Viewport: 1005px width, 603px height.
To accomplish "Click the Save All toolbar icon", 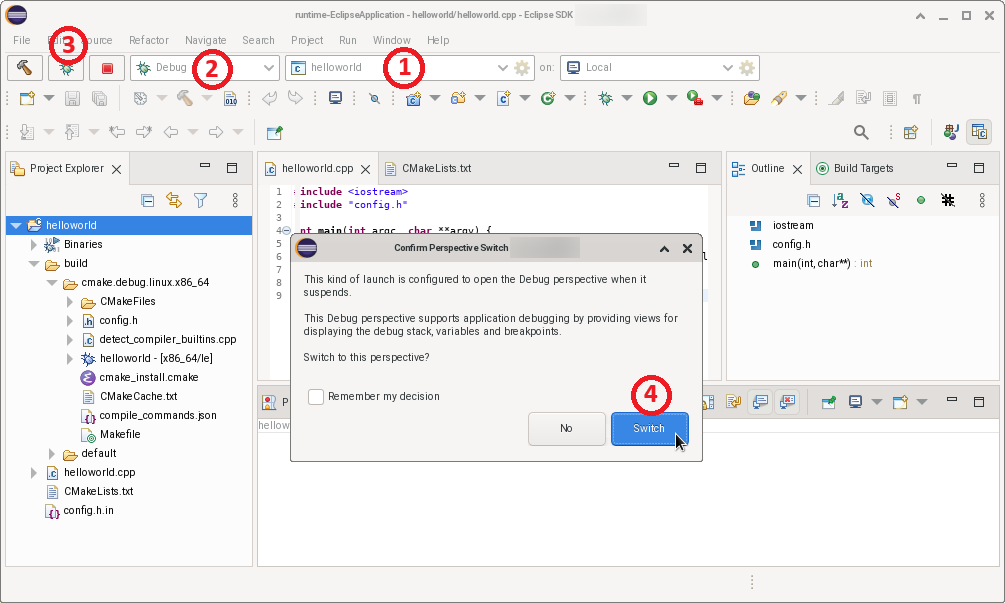I will point(99,98).
